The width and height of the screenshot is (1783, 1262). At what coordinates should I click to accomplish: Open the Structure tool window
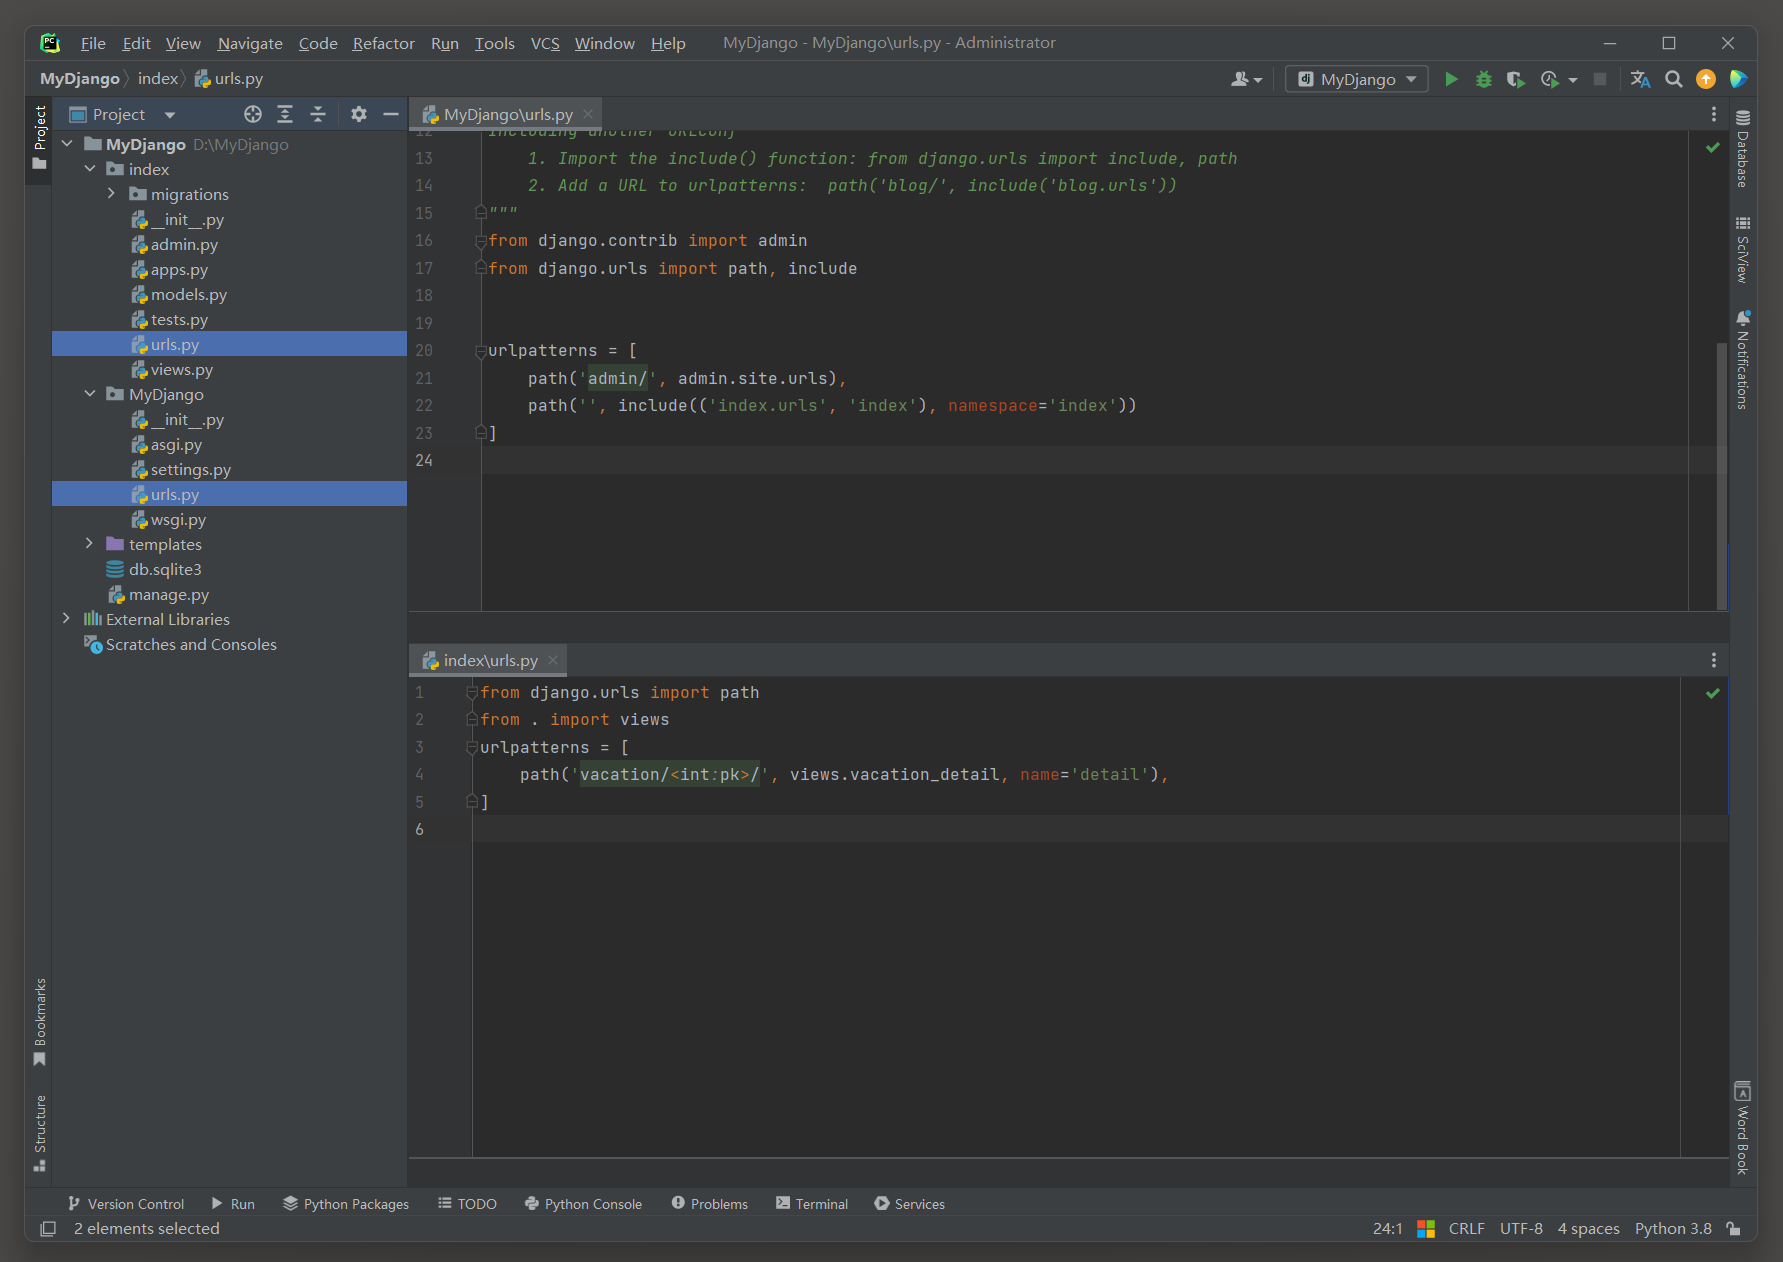40,1133
